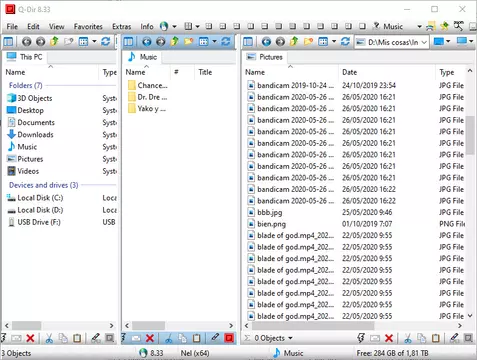
Task: Expand the 0 Objects dropdown arrow
Action: (290, 338)
